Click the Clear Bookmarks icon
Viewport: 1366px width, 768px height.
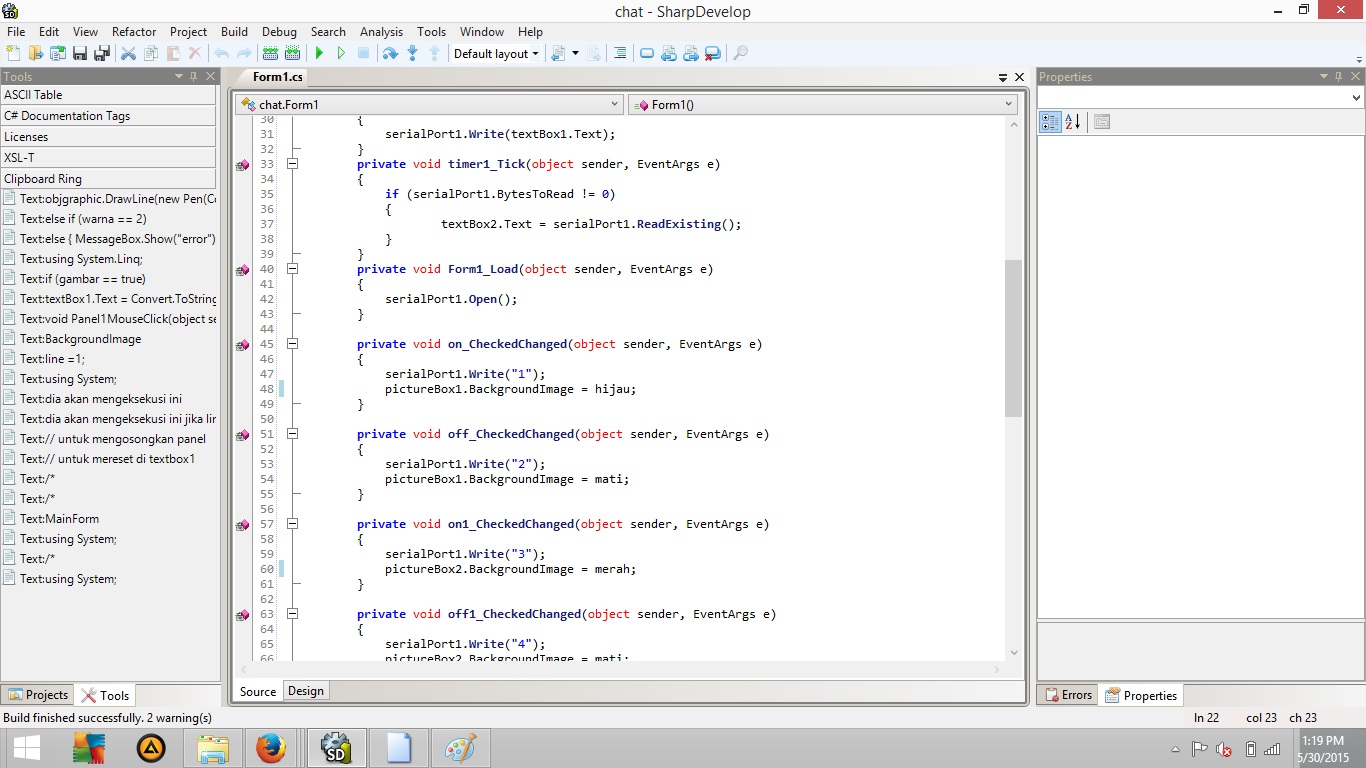coord(713,53)
